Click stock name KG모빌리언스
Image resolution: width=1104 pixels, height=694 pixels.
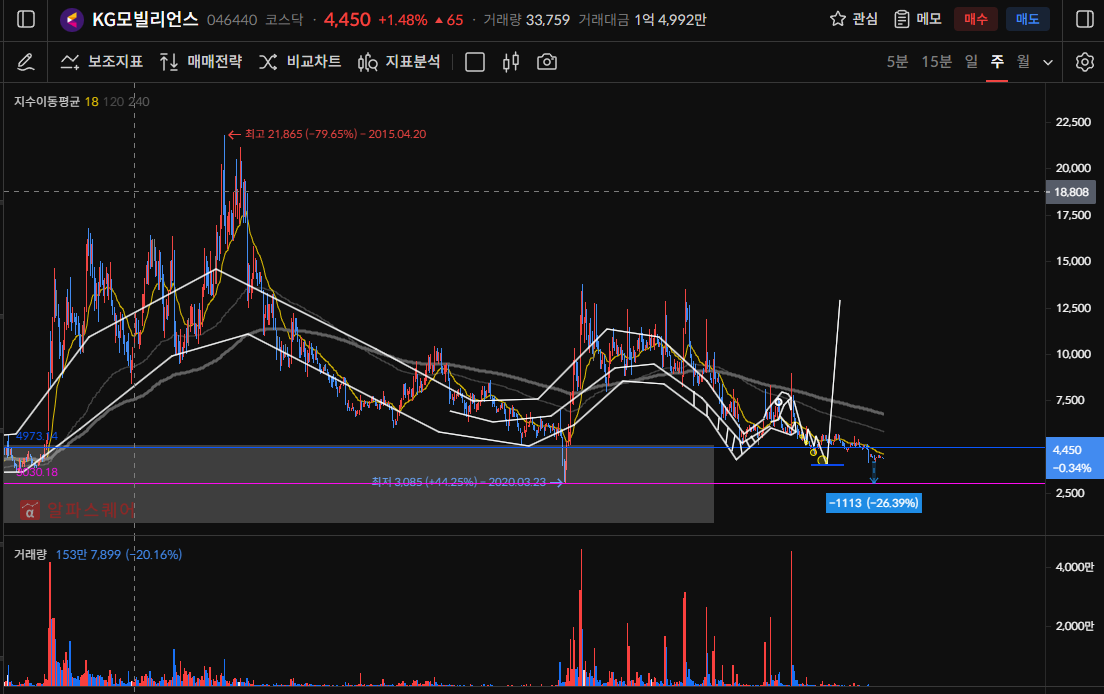pos(146,20)
